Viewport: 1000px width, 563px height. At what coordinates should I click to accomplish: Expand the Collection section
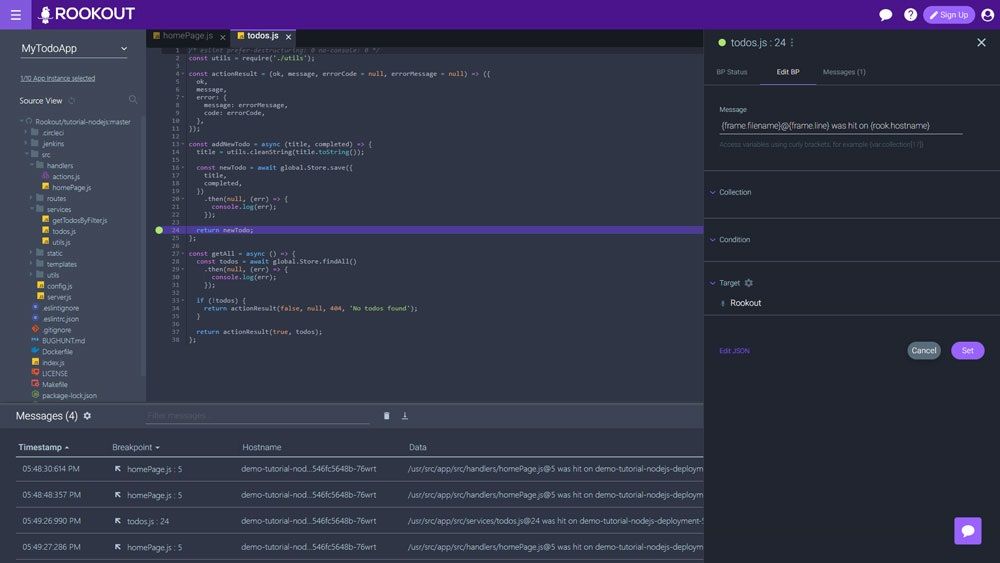click(731, 192)
